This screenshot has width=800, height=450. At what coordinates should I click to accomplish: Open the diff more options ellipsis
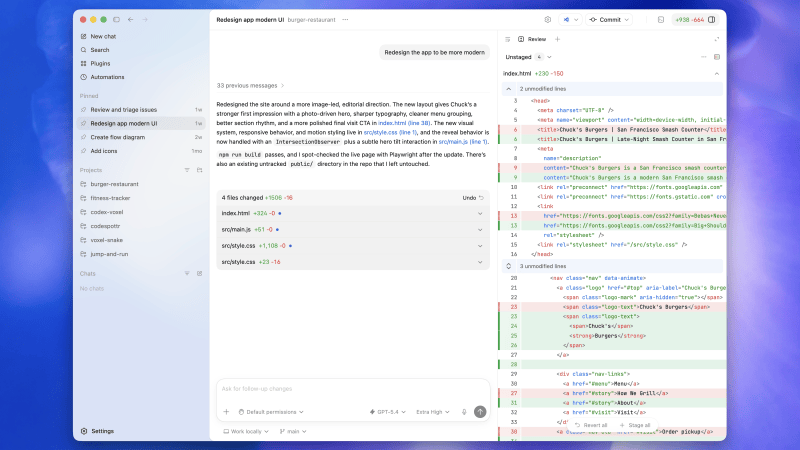704,57
